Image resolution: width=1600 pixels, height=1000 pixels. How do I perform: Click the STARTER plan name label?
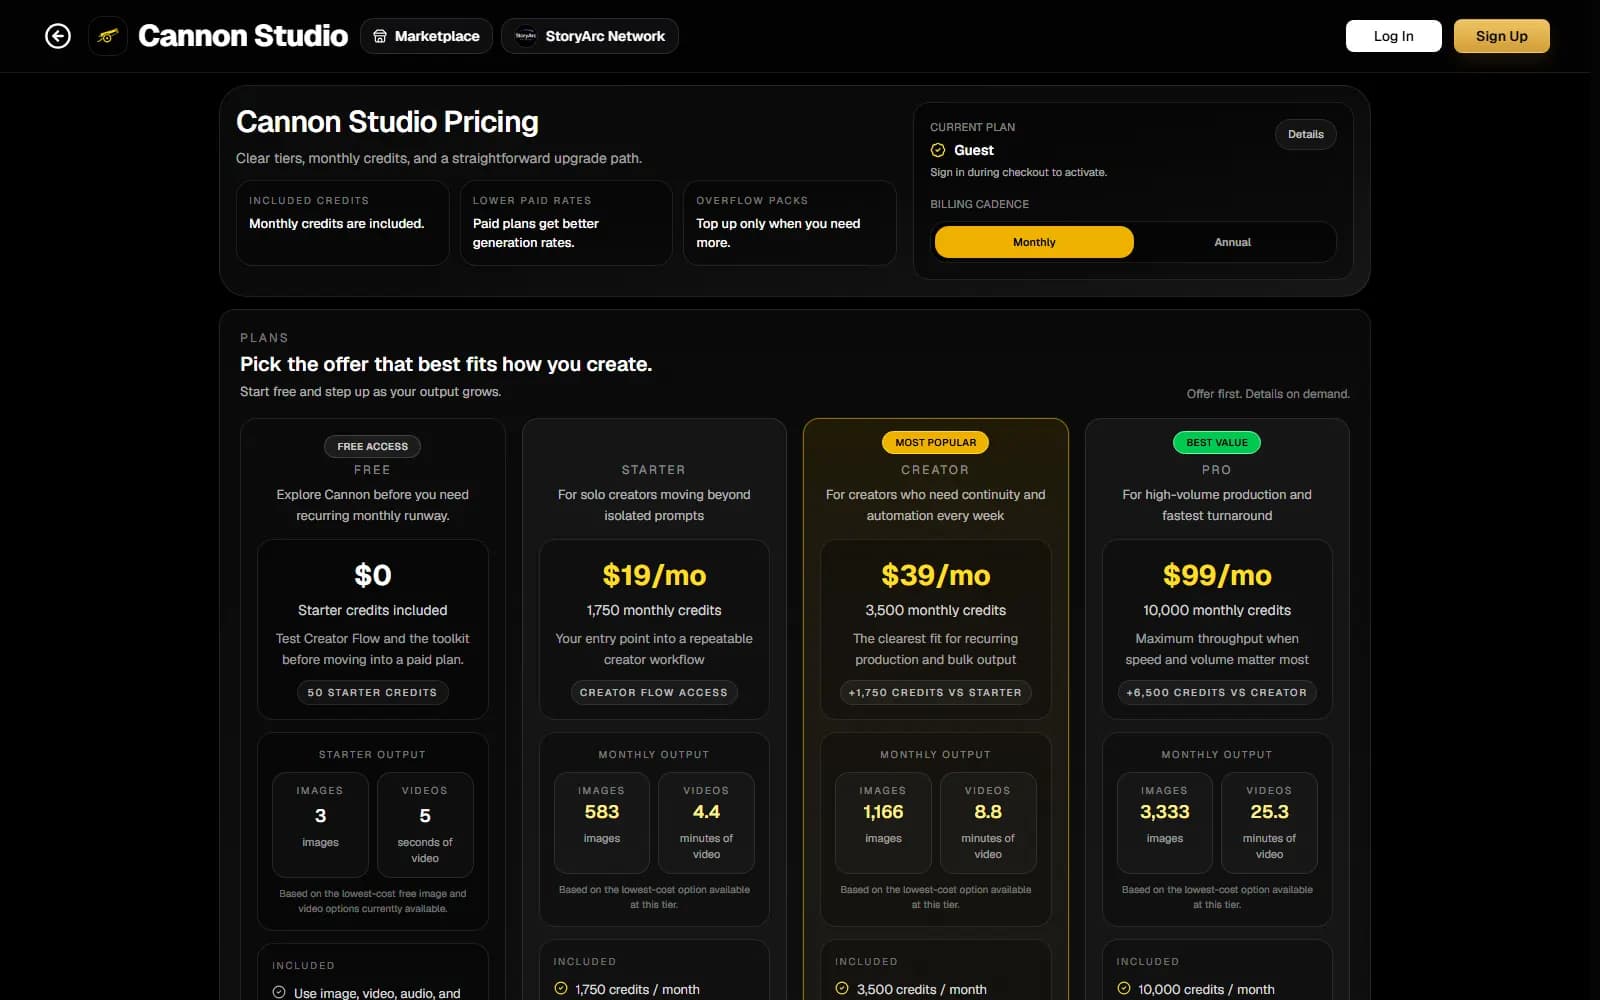654,470
